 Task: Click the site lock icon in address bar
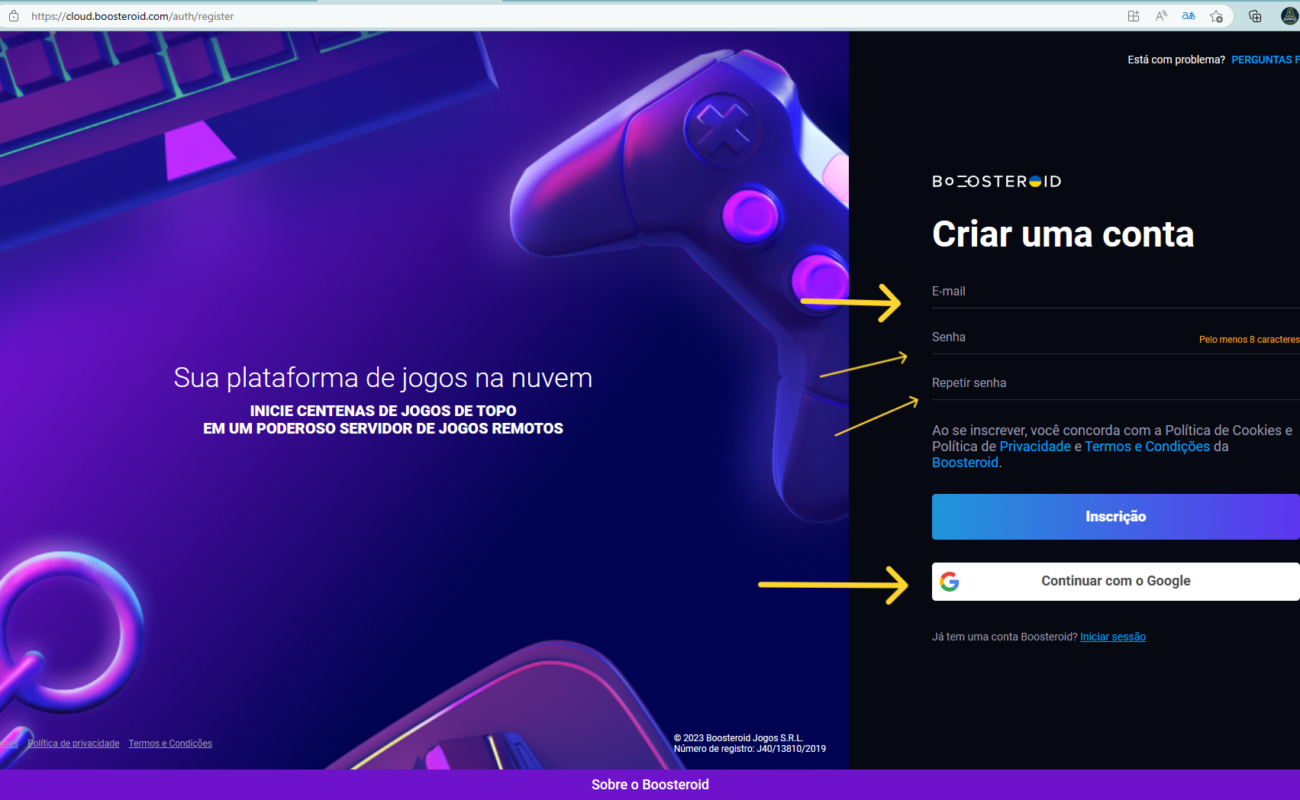coord(13,16)
